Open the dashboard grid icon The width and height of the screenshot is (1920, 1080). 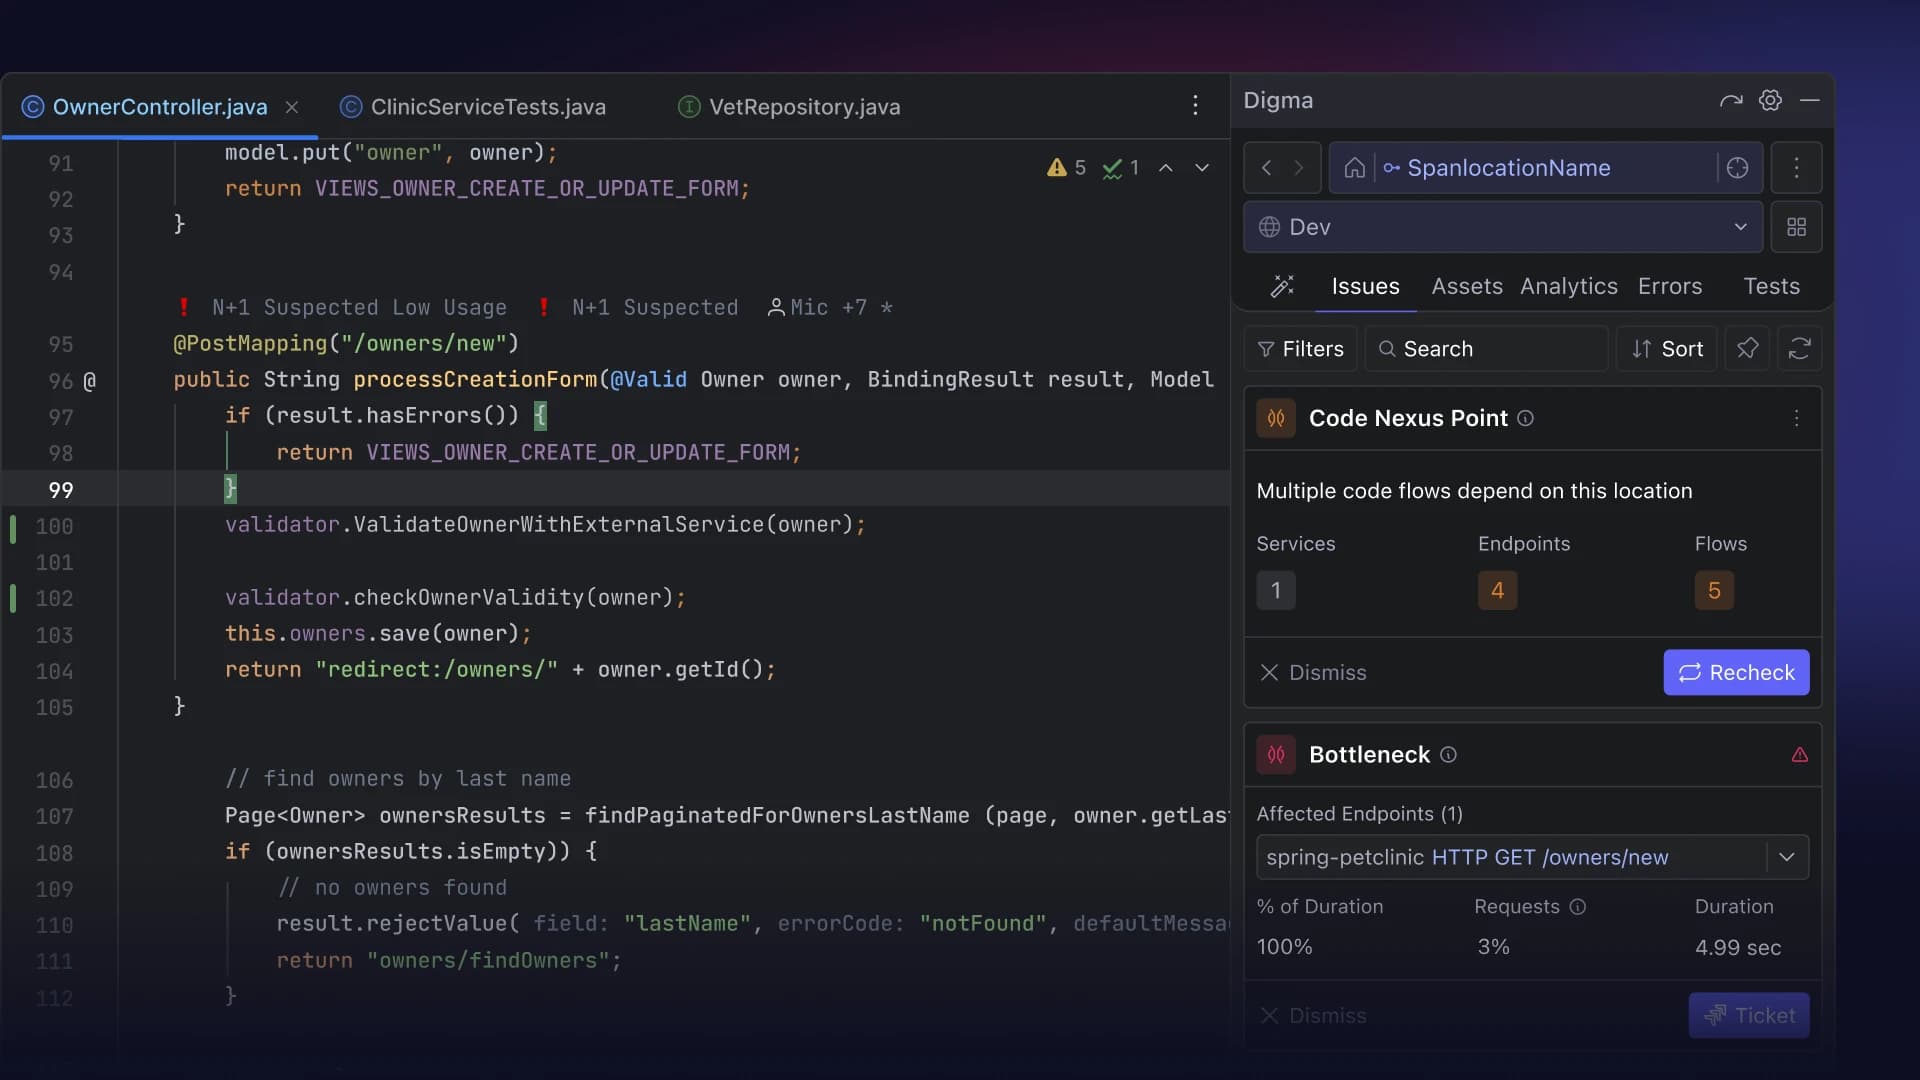(x=1797, y=227)
